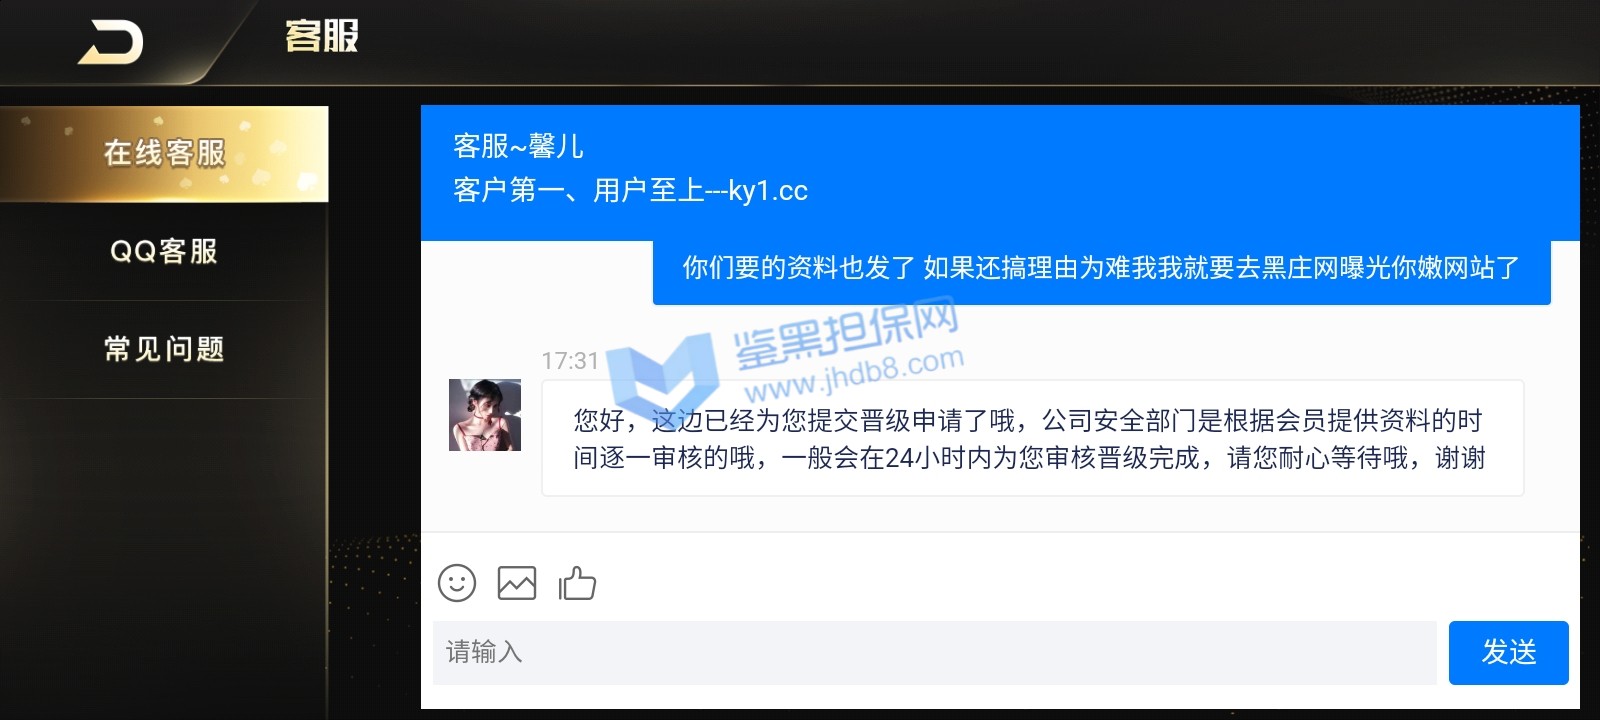Click the back arrow icon

point(111,43)
